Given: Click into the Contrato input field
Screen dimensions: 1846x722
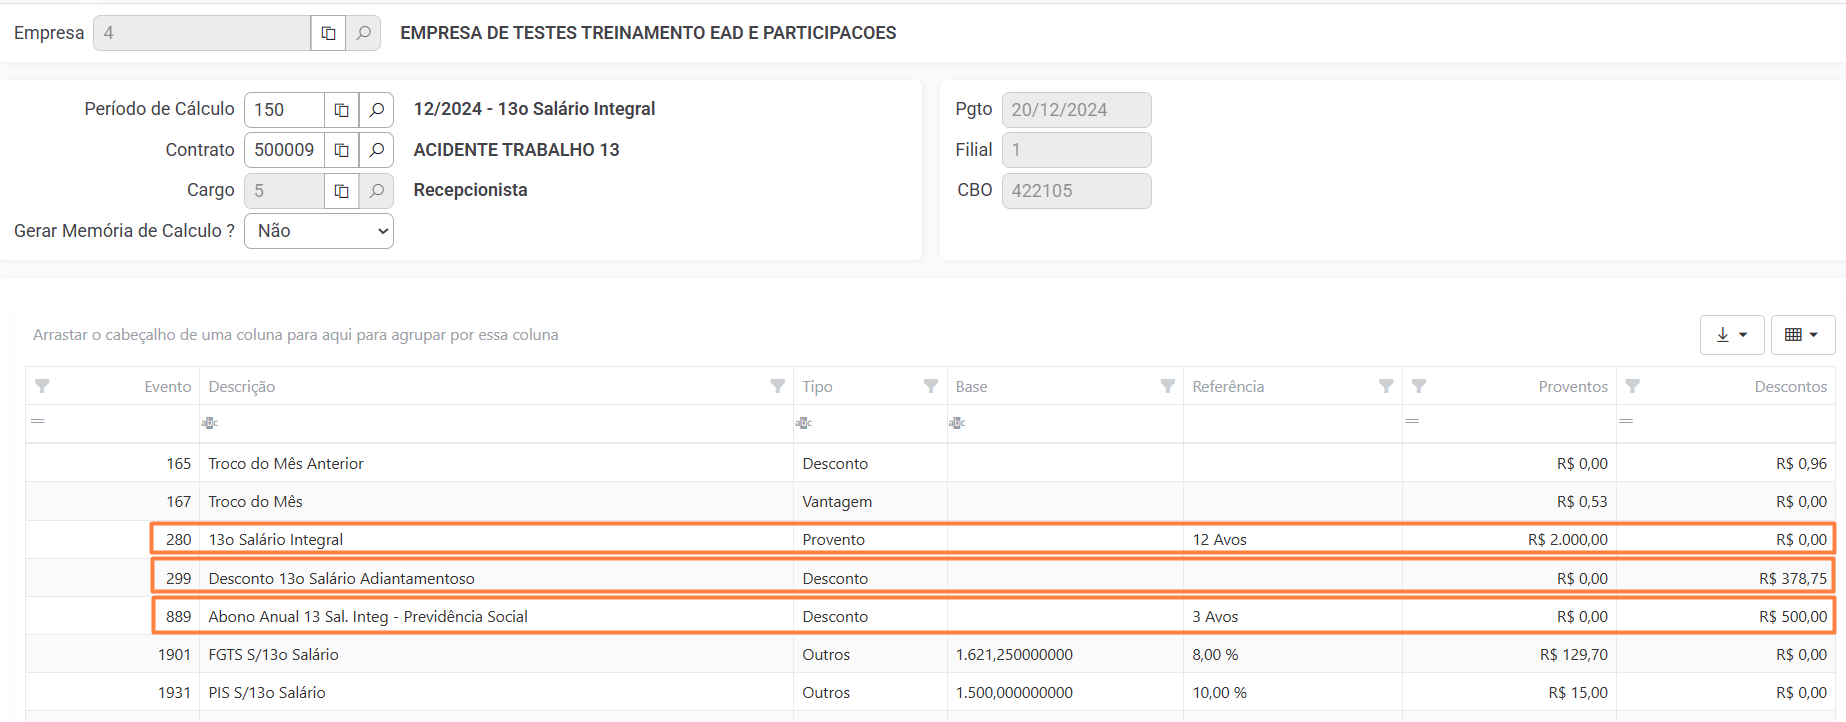Looking at the screenshot, I should (284, 150).
